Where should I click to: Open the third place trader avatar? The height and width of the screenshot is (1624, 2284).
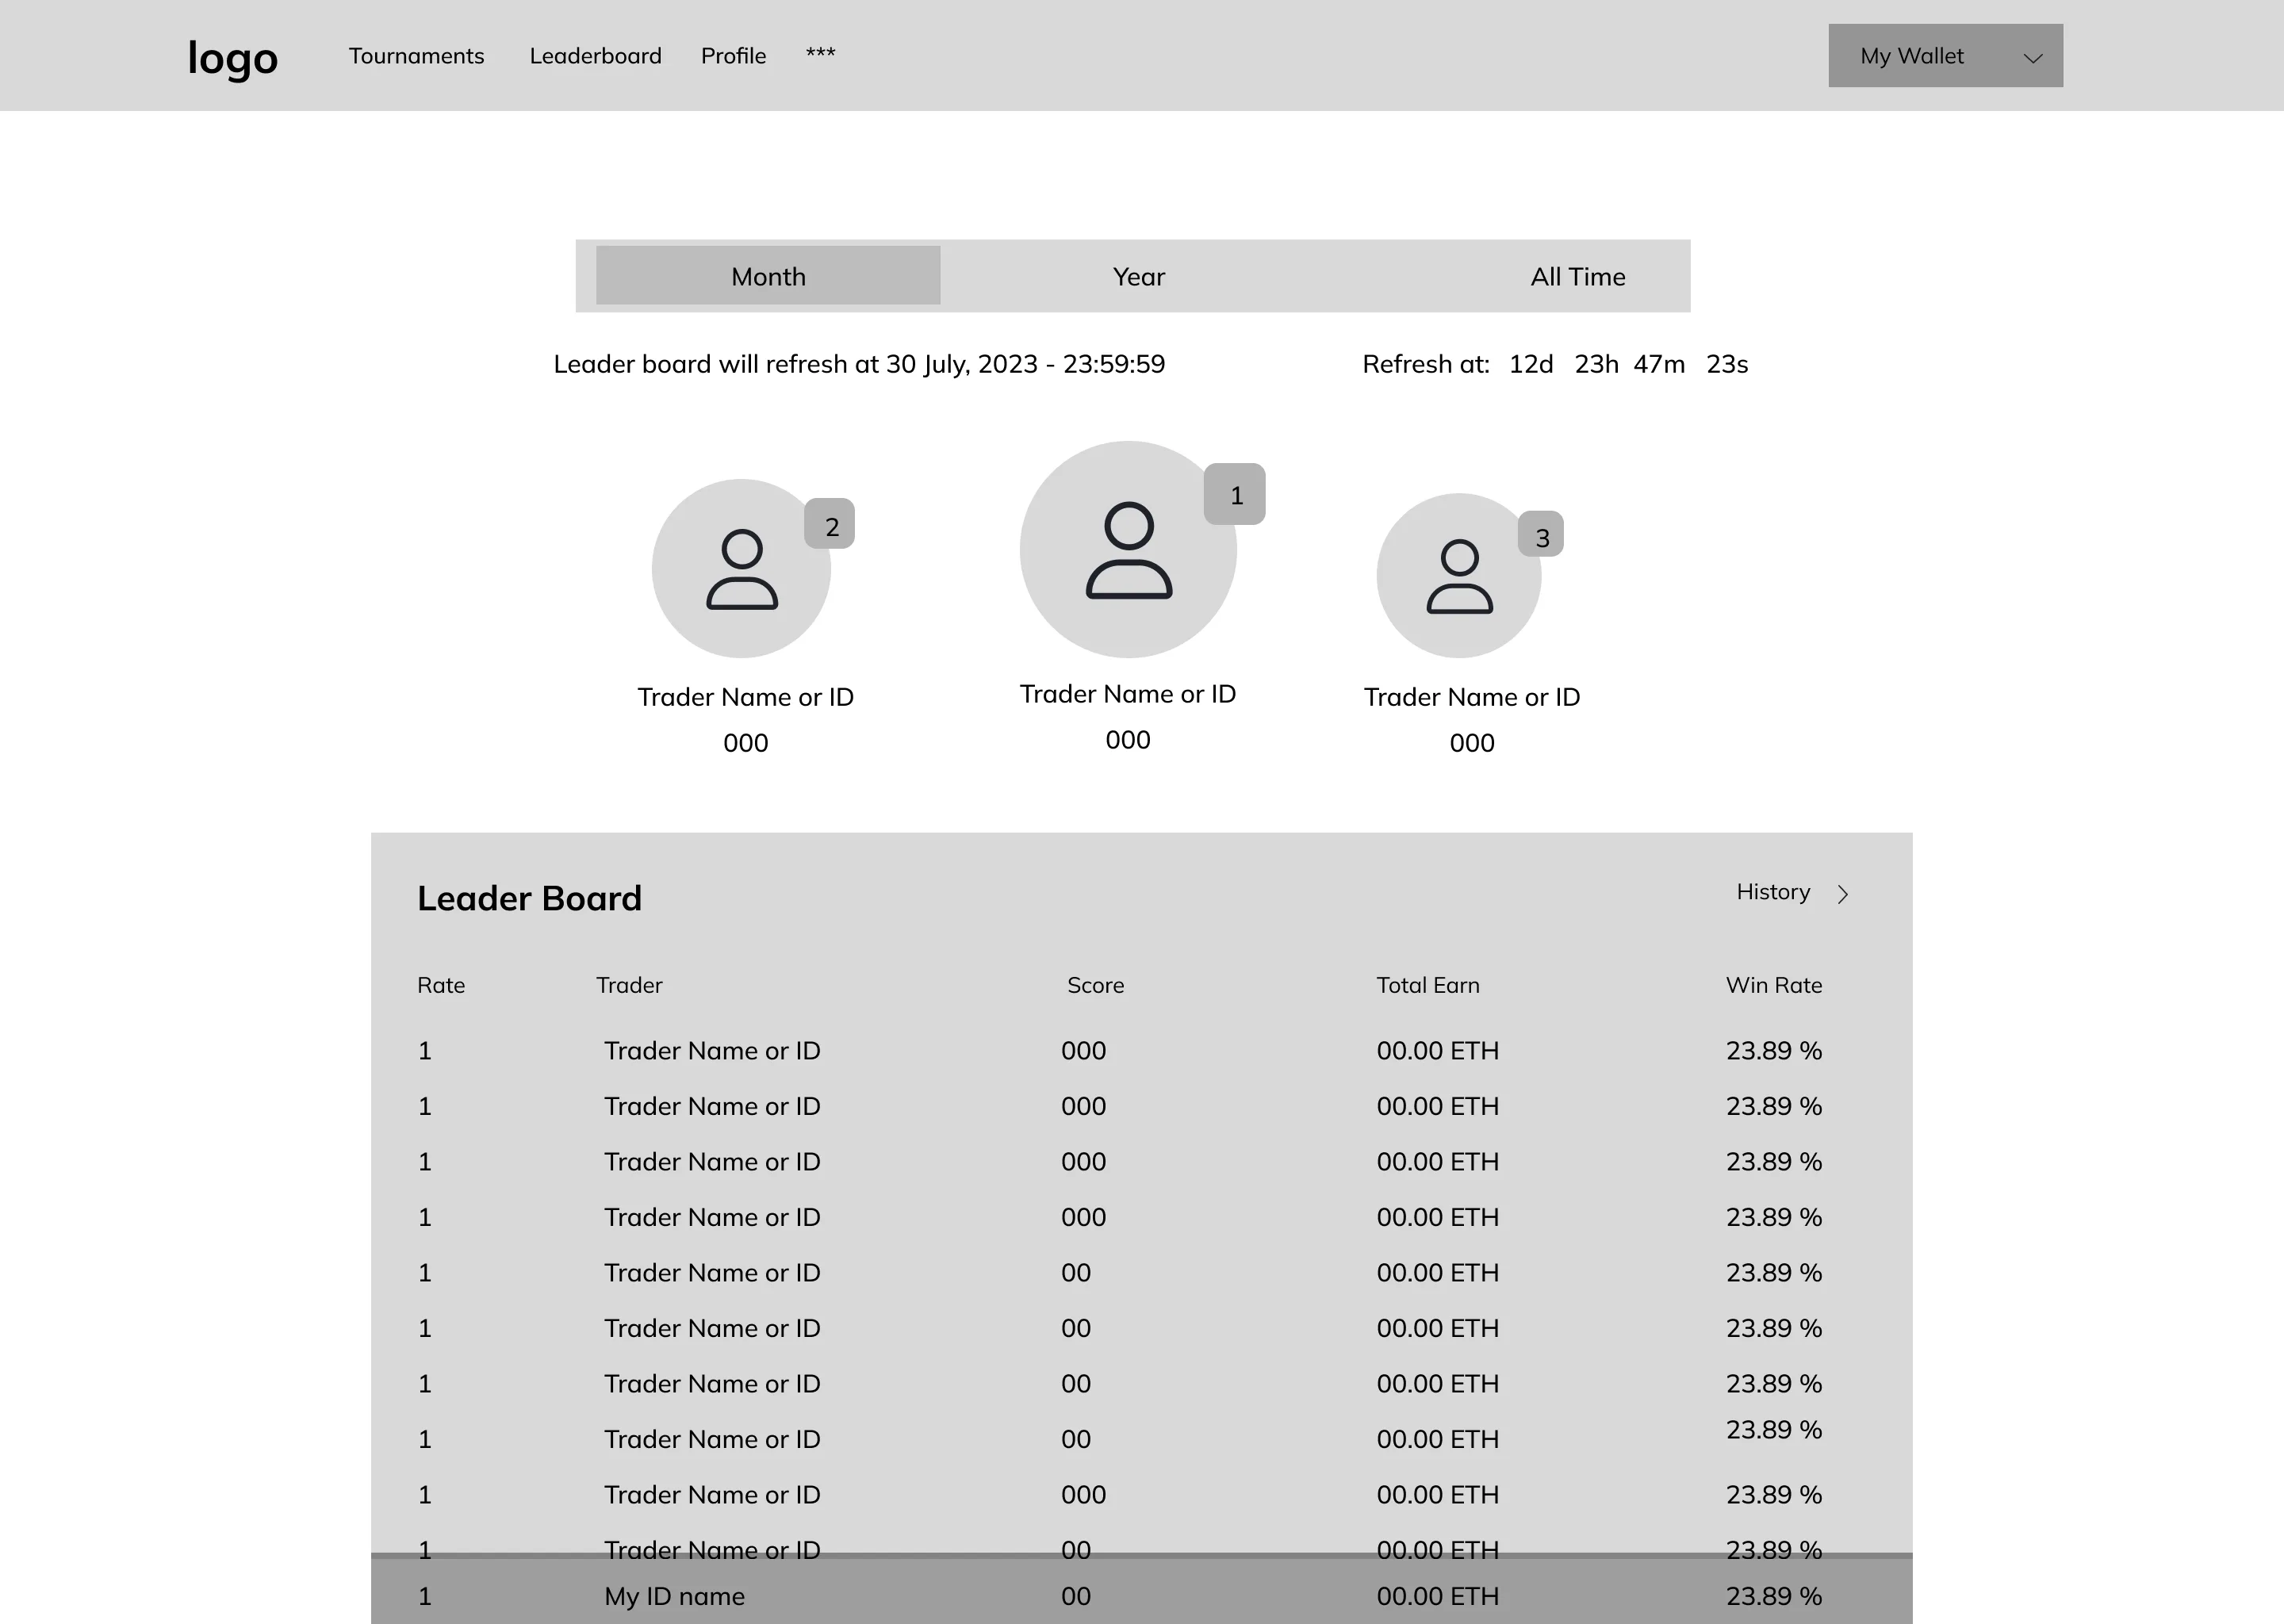click(1459, 575)
